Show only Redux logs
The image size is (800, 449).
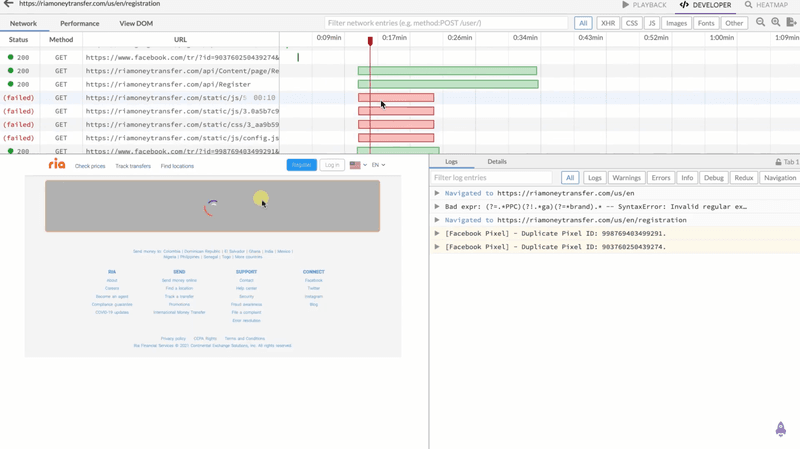coord(744,178)
